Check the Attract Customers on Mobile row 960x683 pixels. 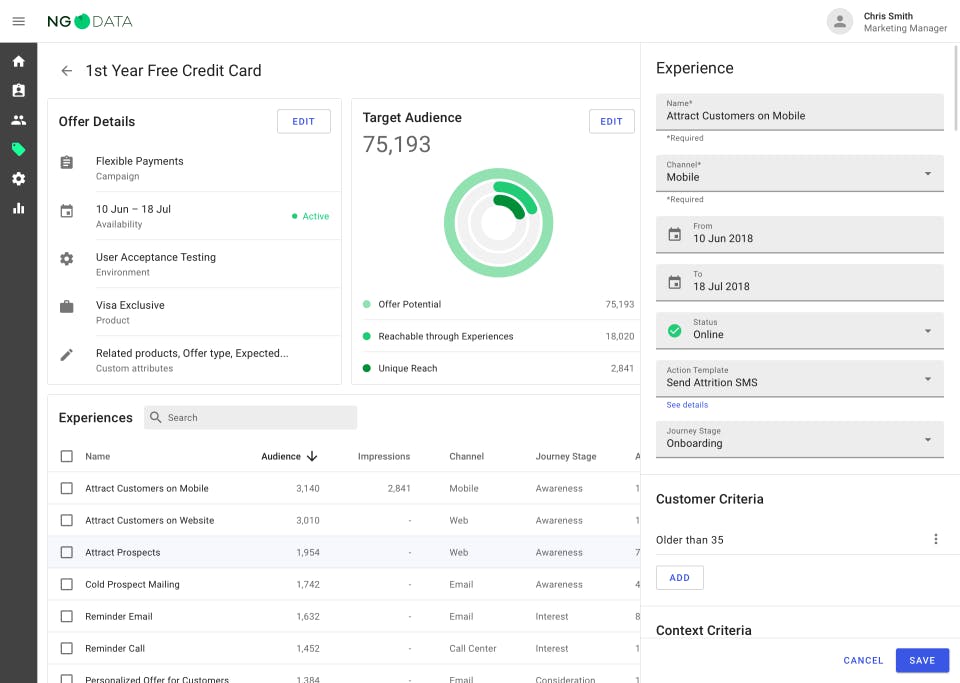(67, 489)
